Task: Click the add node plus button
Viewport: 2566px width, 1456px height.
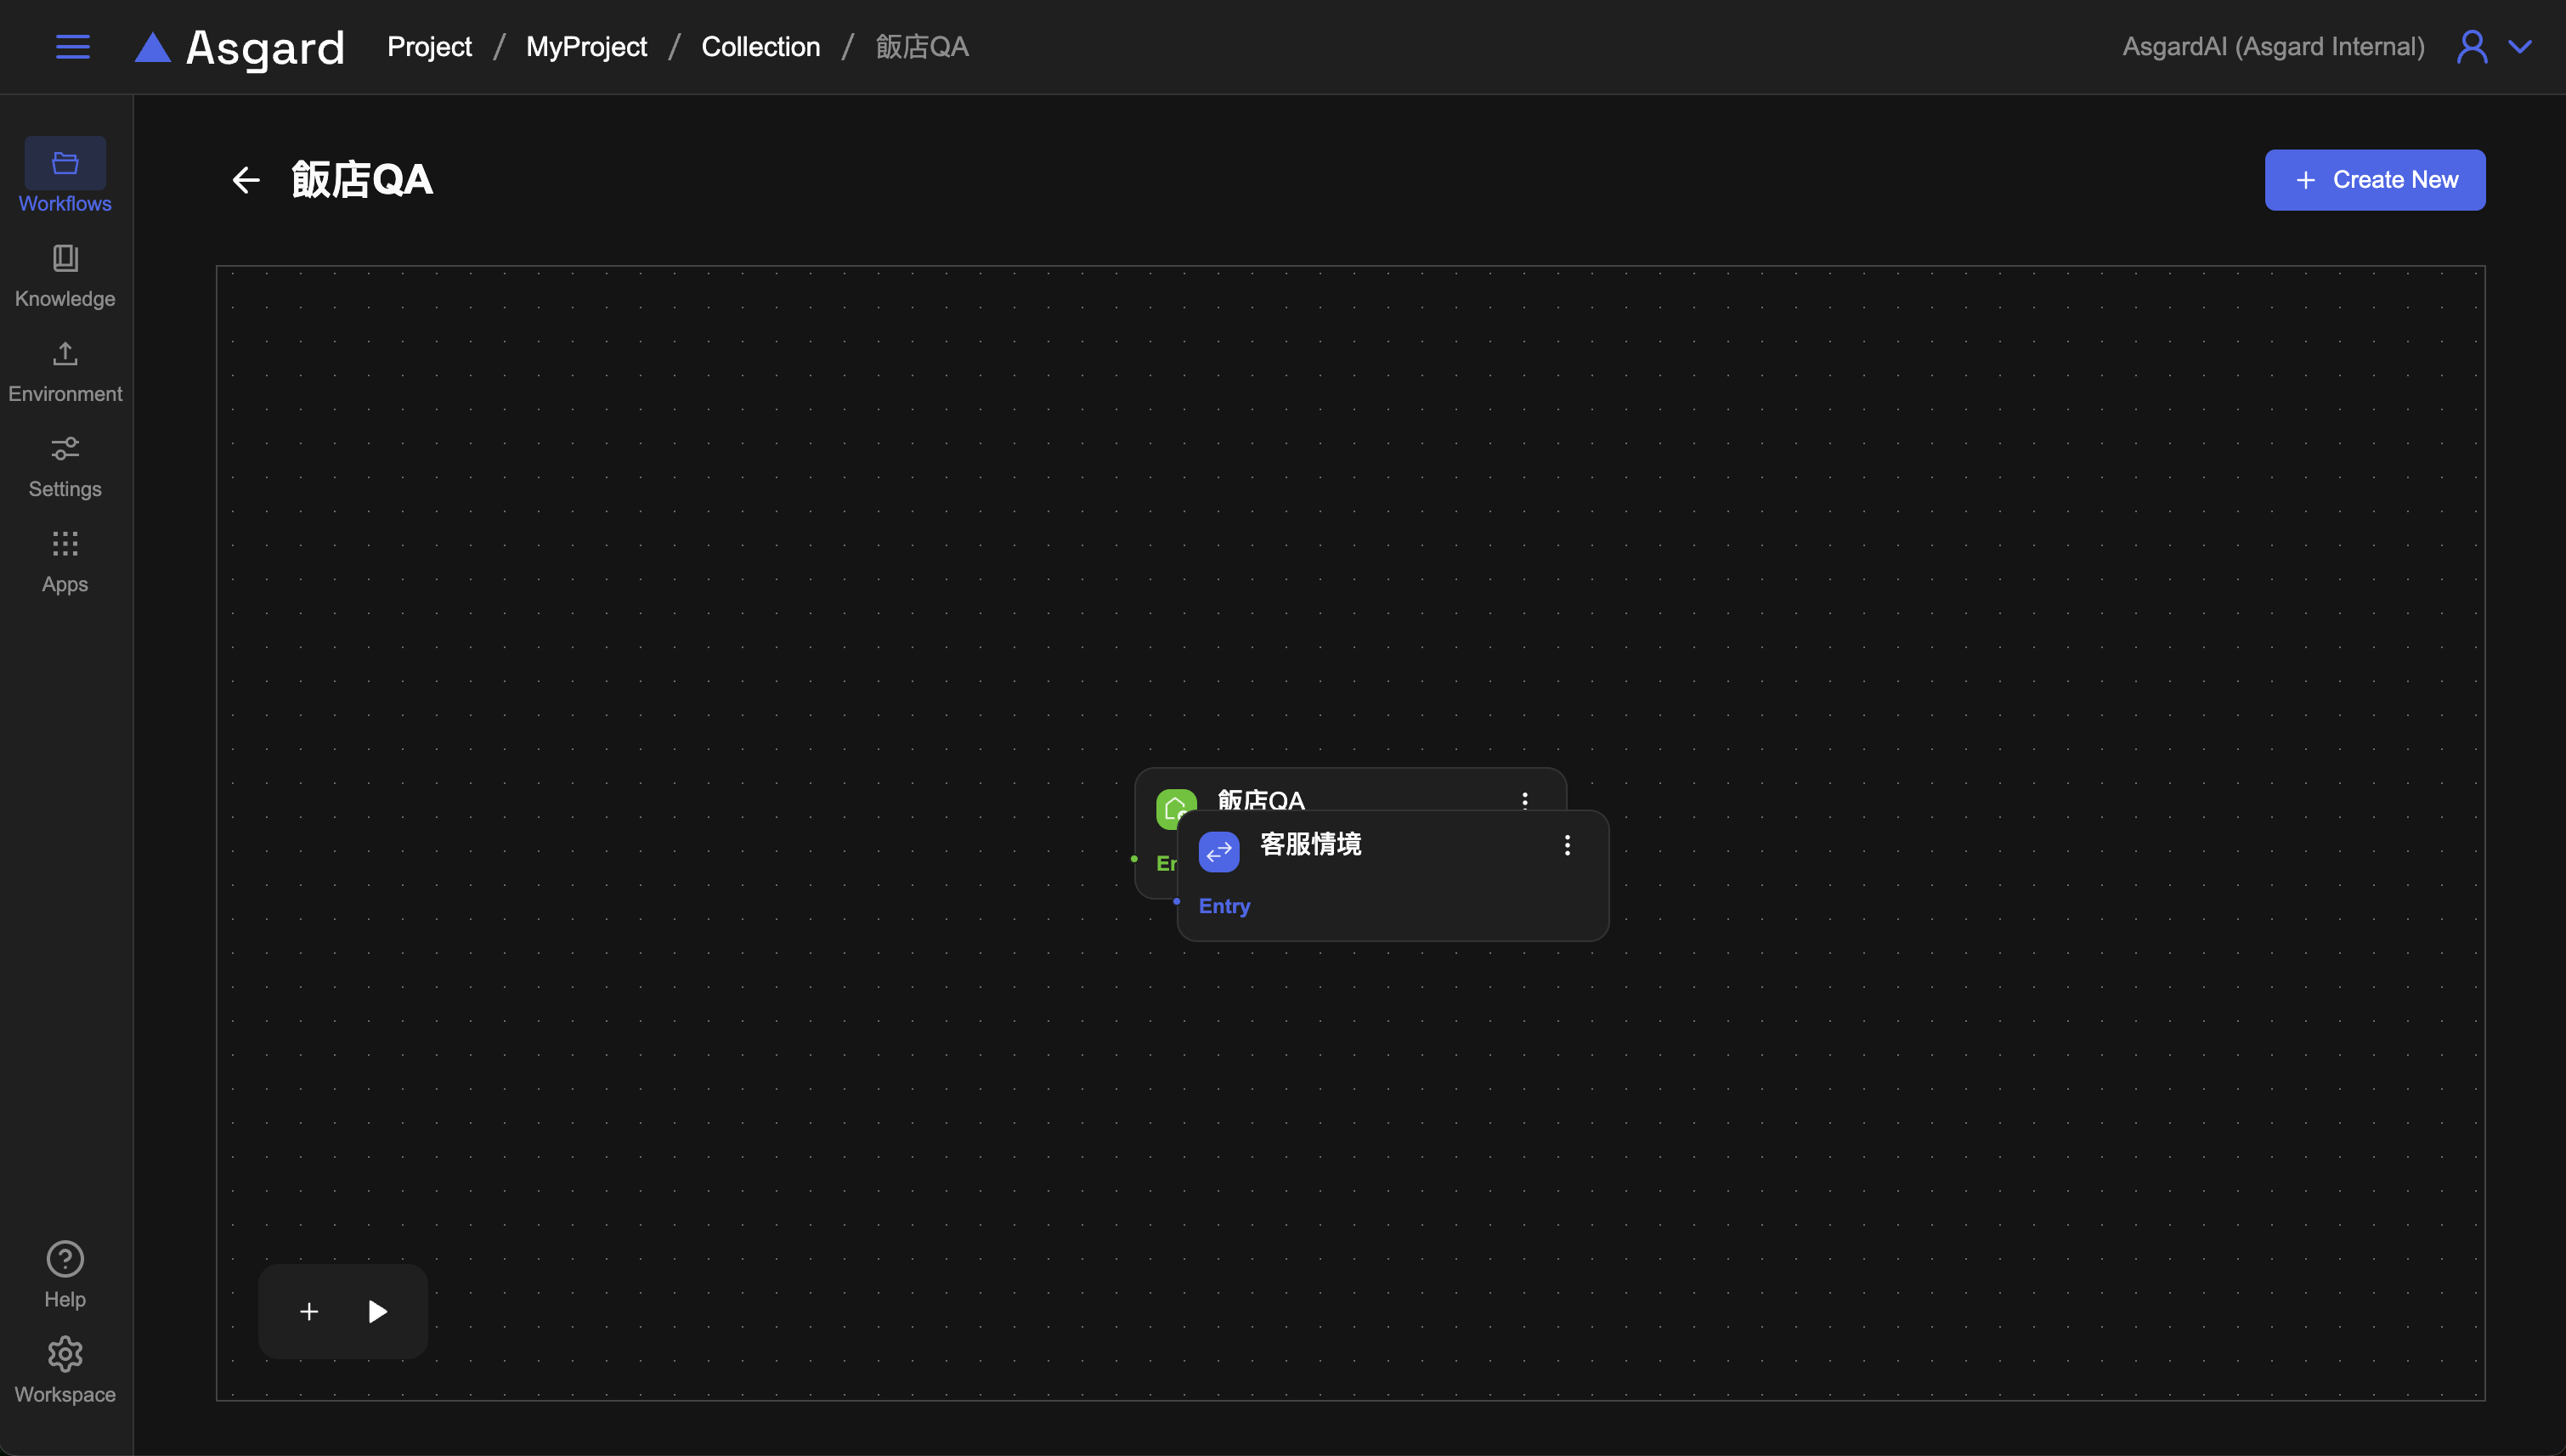Action: [309, 1311]
